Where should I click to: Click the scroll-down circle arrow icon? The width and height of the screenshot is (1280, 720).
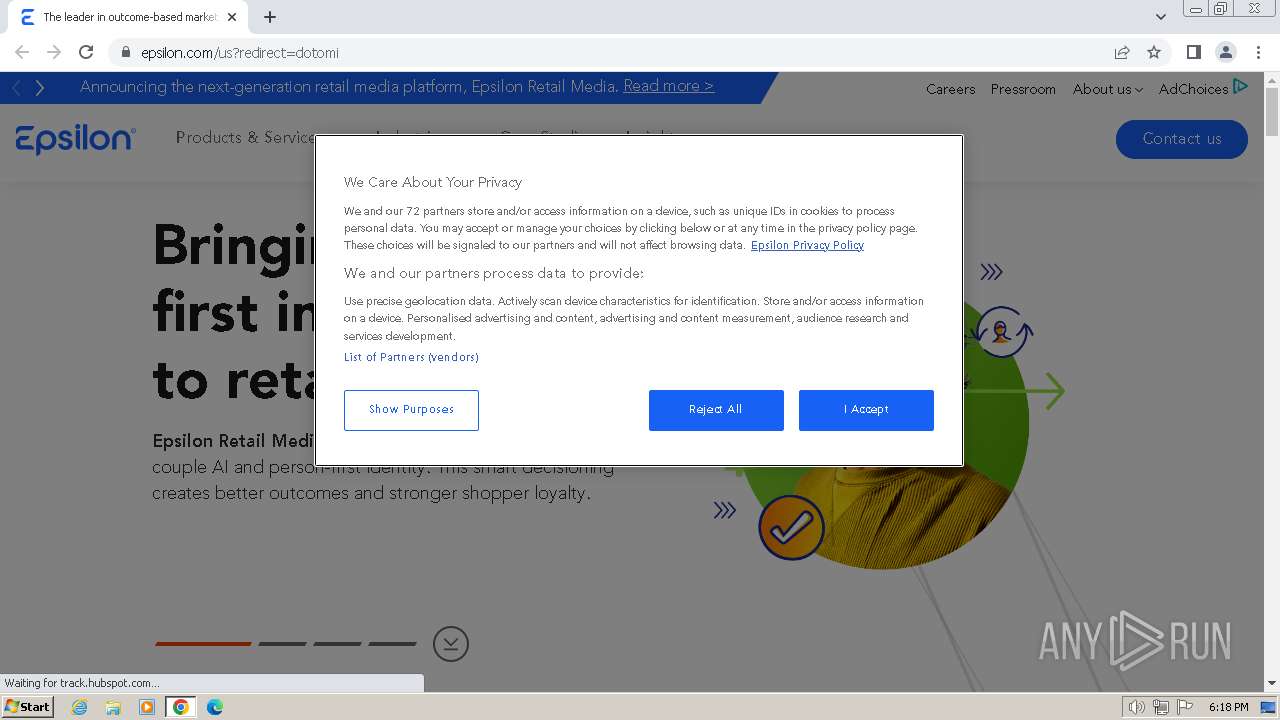[x=451, y=644]
